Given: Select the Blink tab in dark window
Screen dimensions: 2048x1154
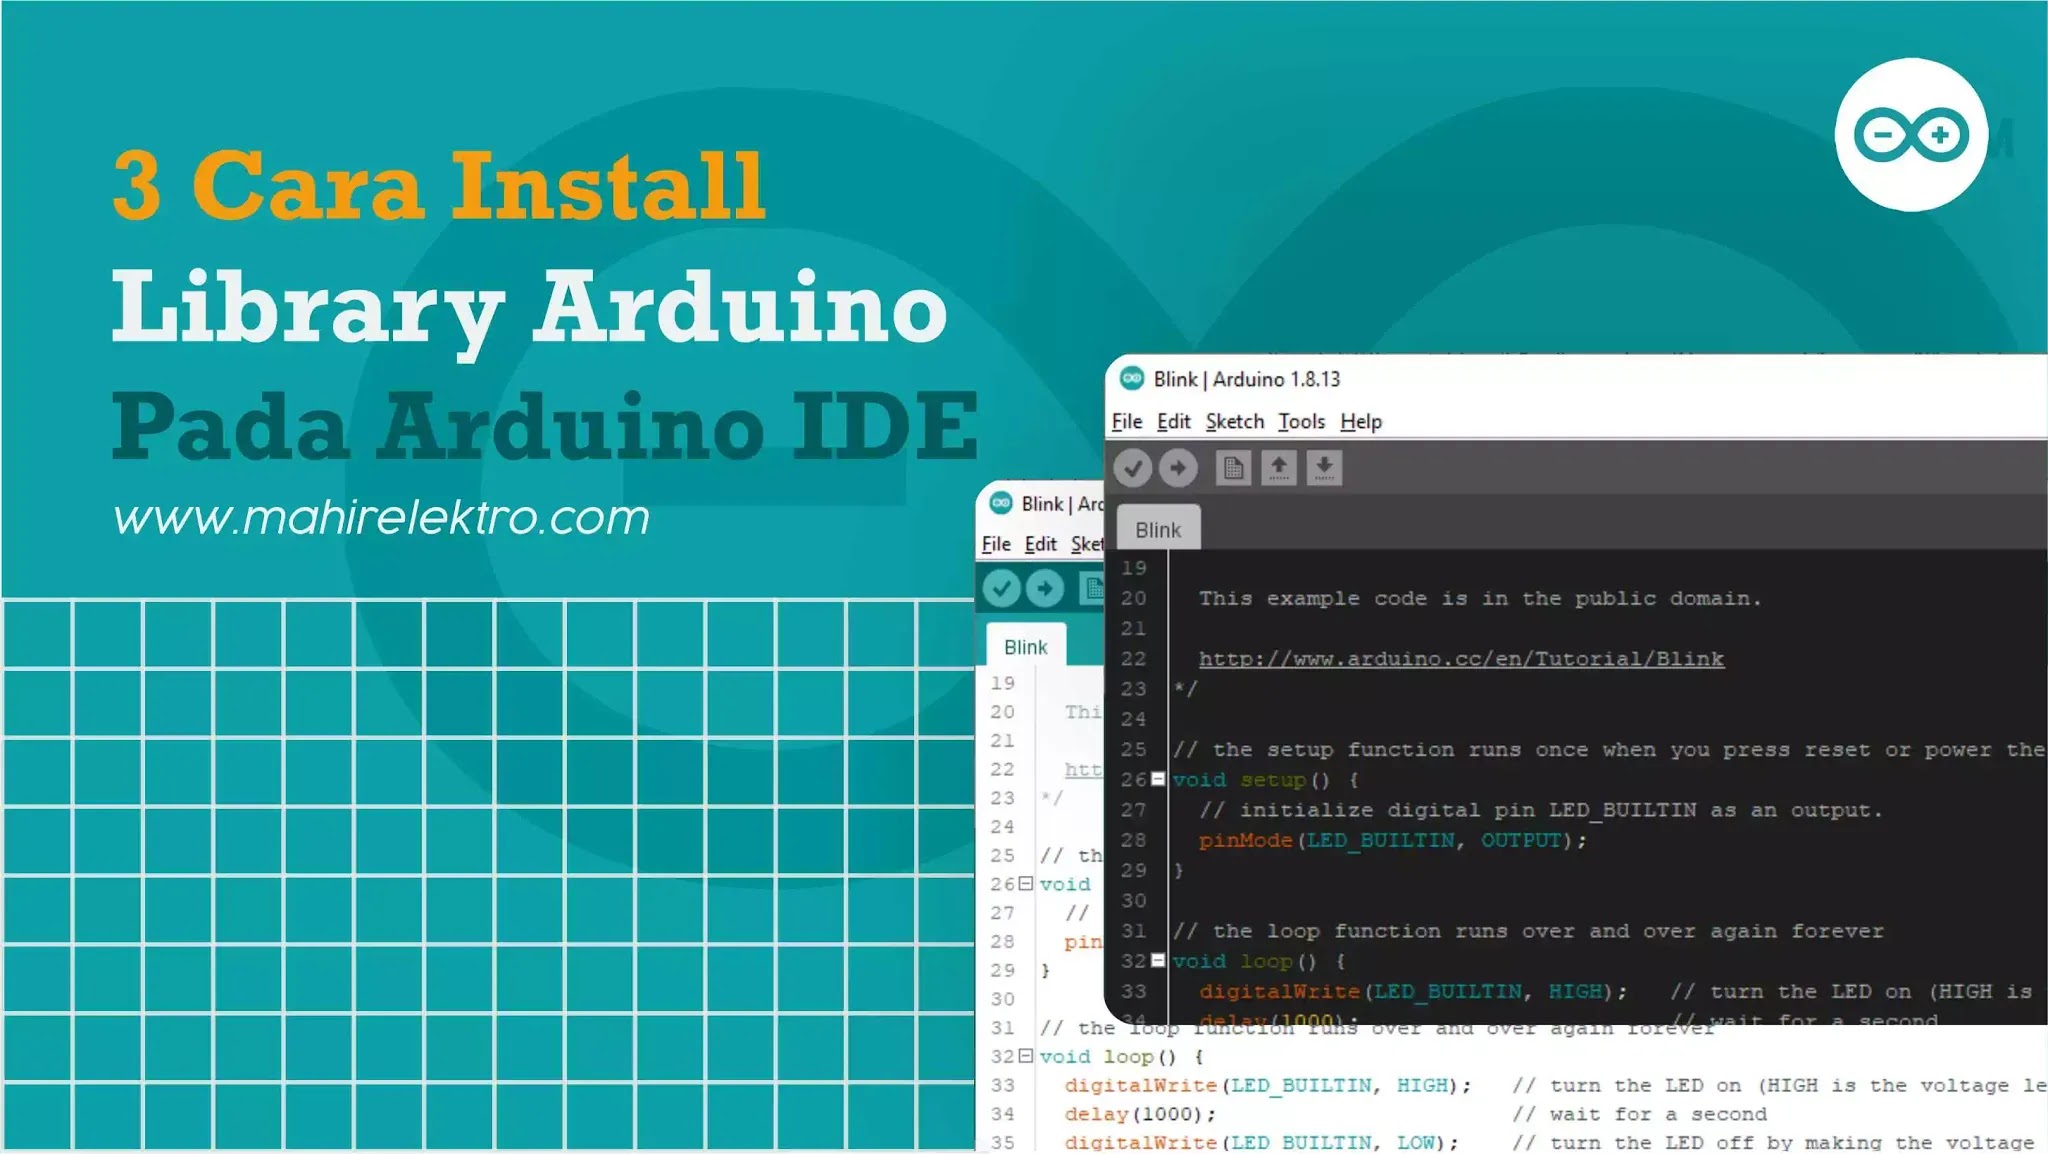Looking at the screenshot, I should click(x=1158, y=528).
